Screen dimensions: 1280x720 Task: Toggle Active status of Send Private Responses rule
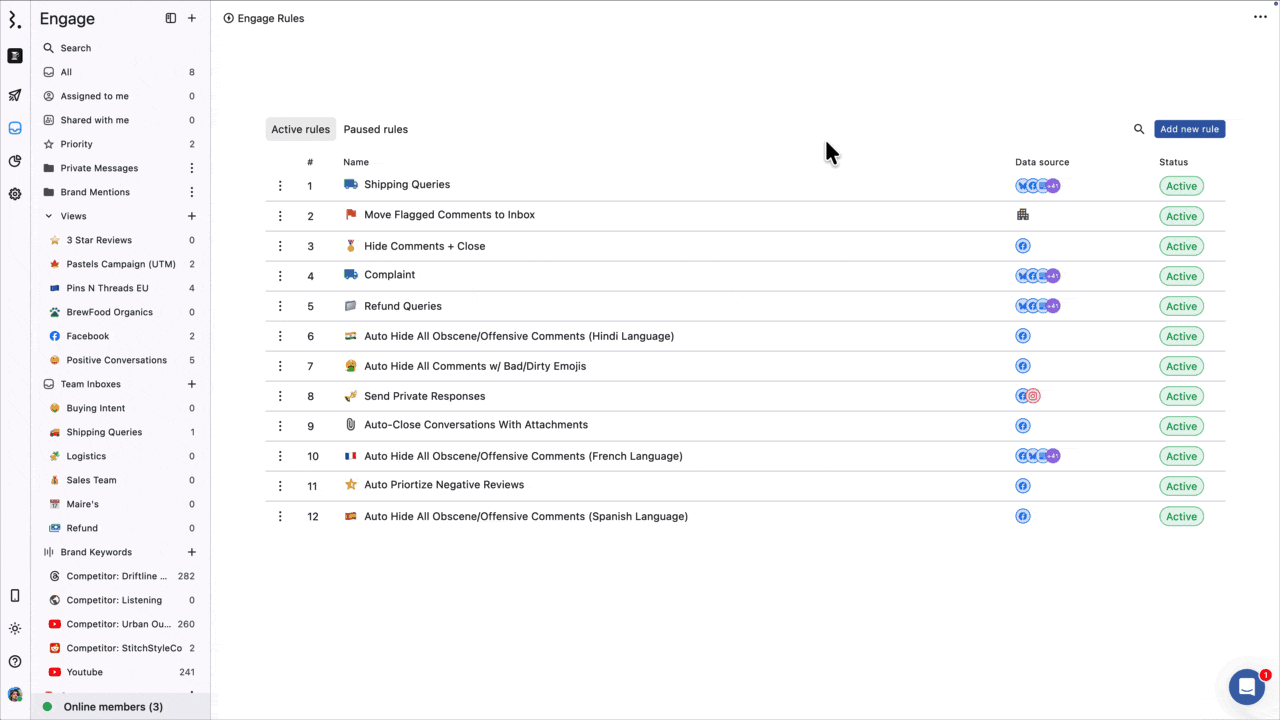click(x=1181, y=396)
